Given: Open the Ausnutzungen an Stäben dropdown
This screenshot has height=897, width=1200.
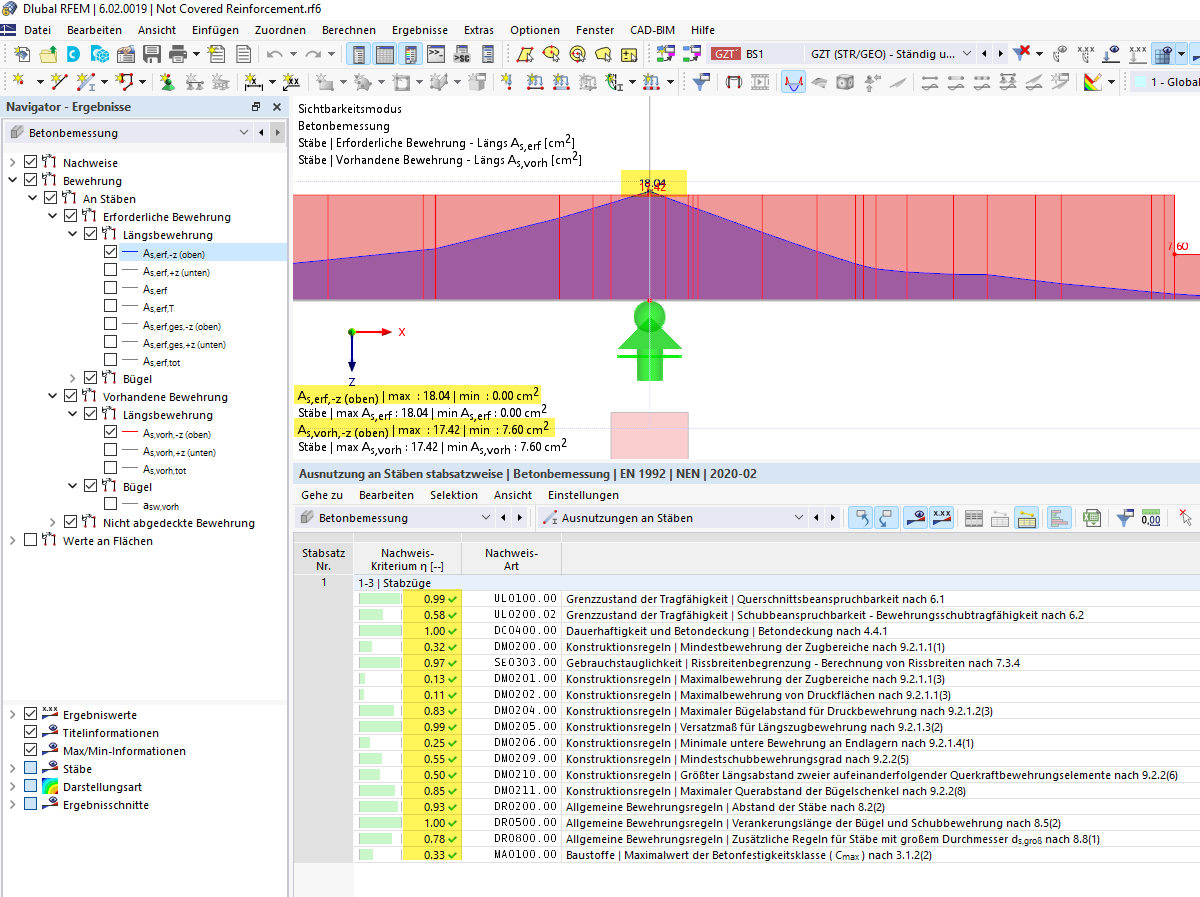Looking at the screenshot, I should pos(798,518).
